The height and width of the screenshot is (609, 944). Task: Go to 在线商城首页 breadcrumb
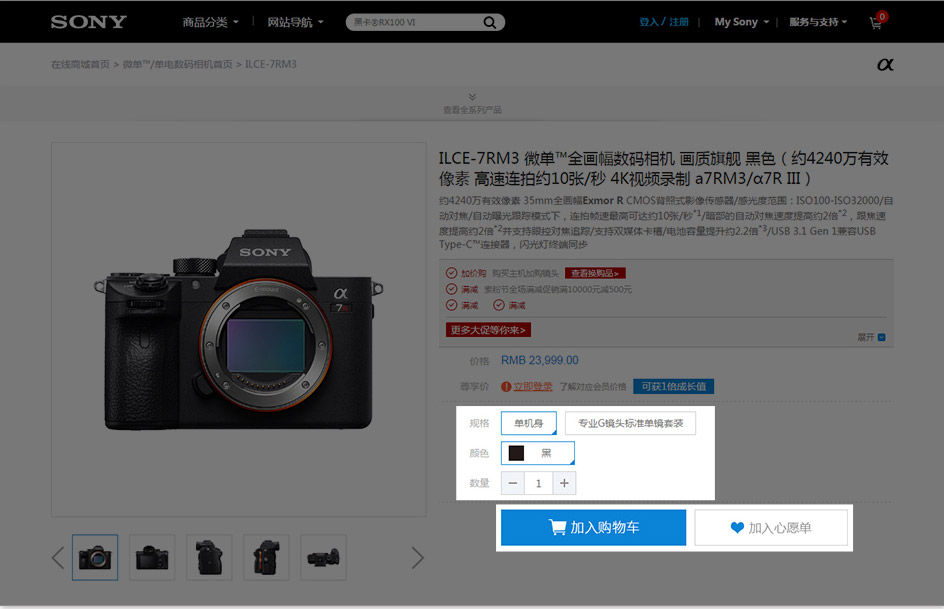tap(80, 64)
